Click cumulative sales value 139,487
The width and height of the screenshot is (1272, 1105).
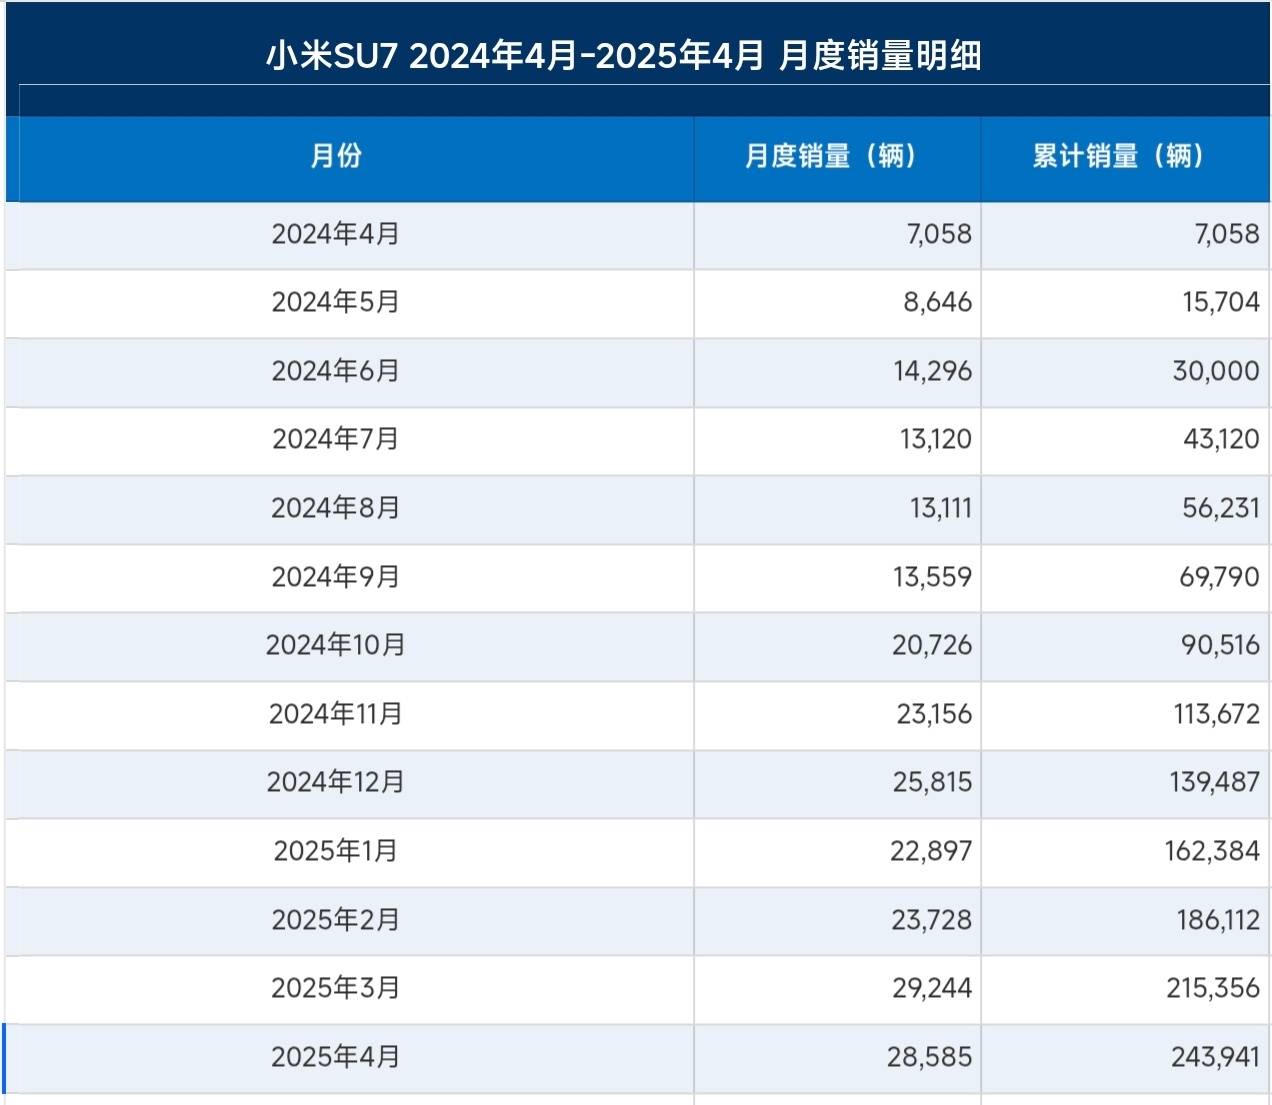tap(1215, 782)
